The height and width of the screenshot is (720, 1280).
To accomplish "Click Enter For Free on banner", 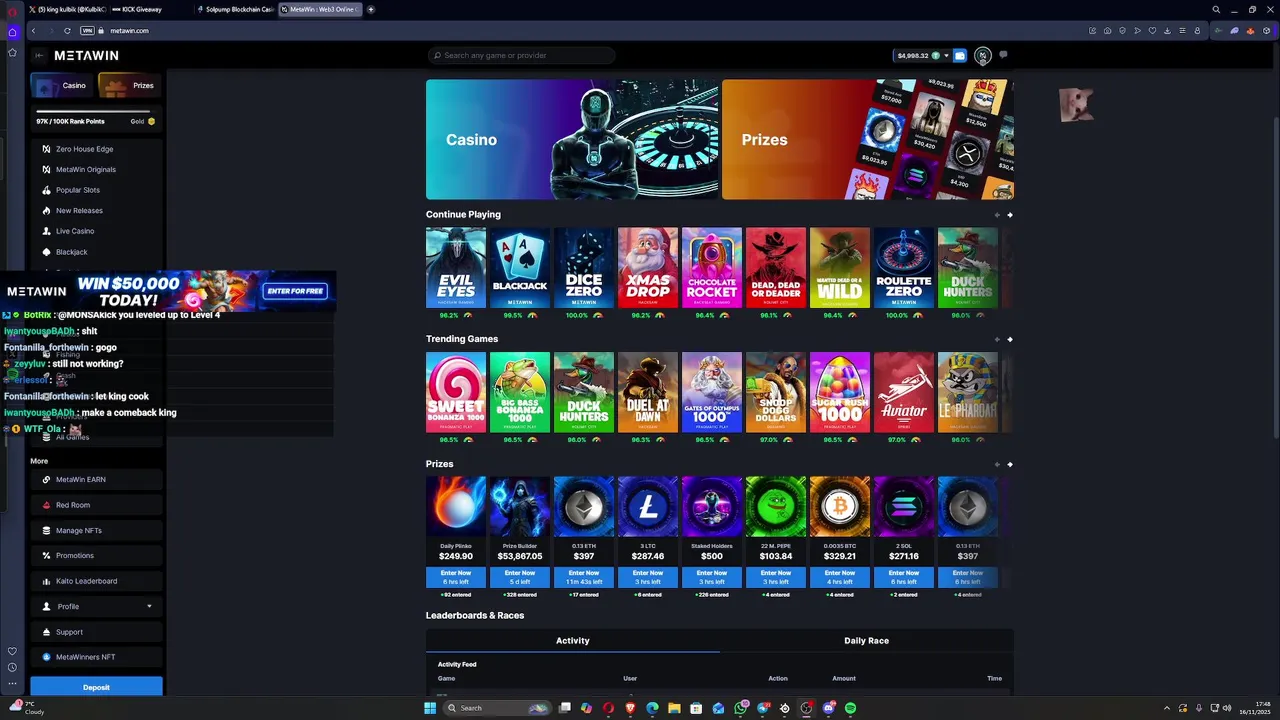I will coord(295,291).
